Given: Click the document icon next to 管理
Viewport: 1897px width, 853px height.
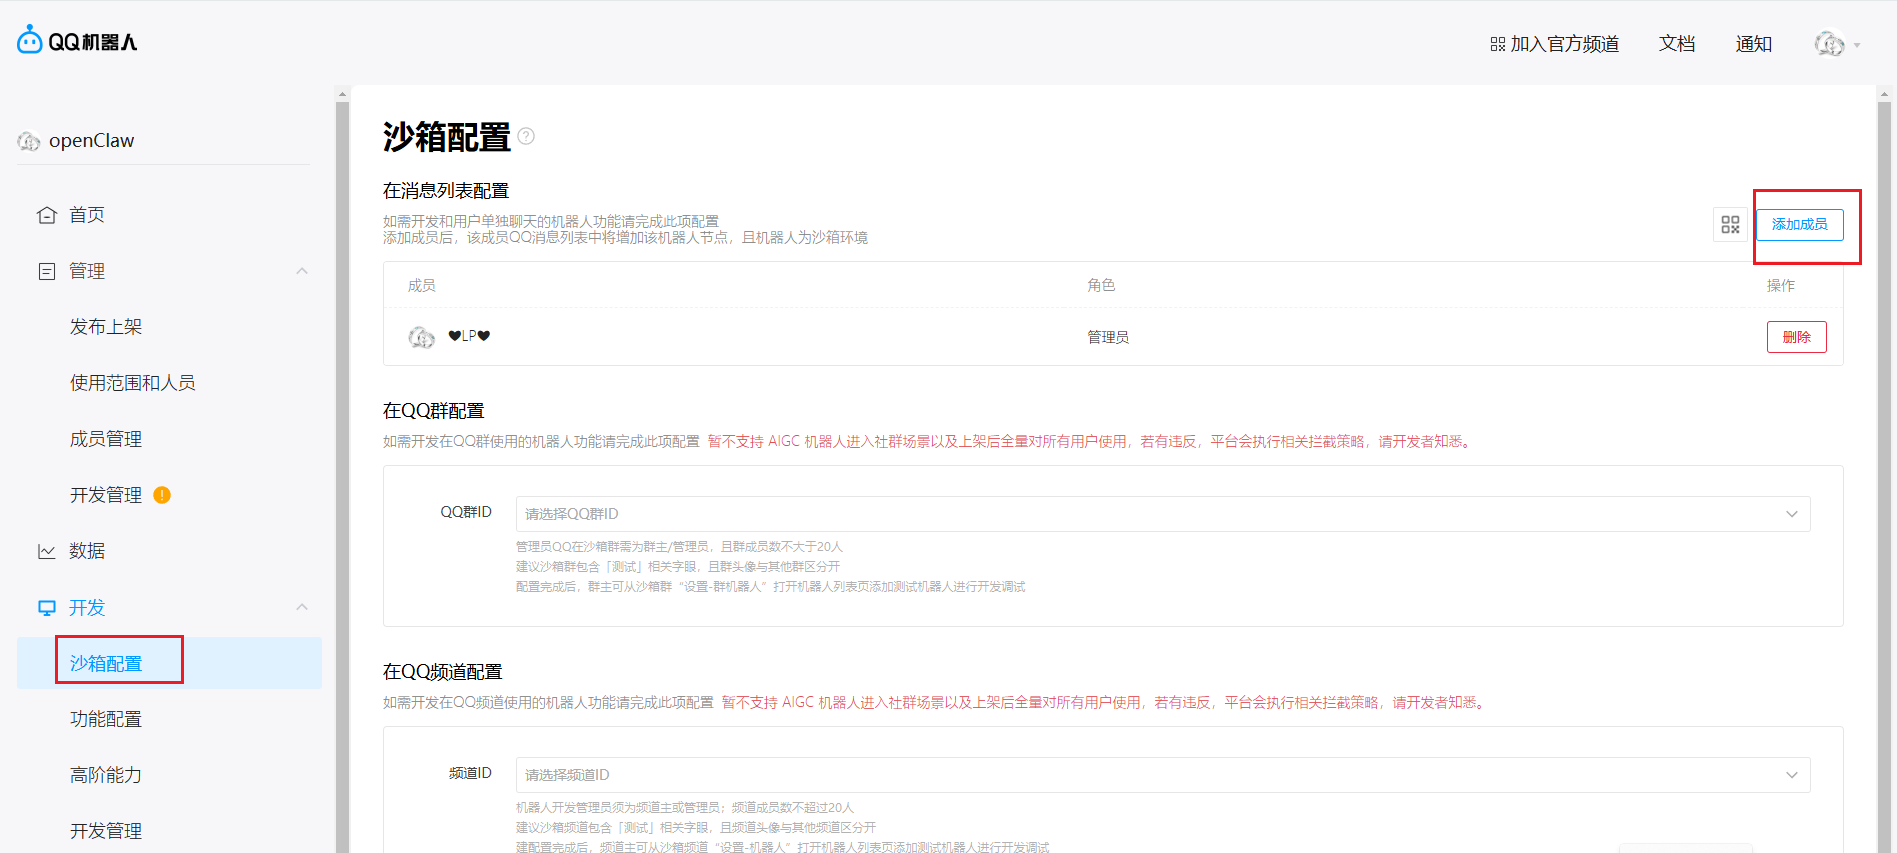Looking at the screenshot, I should 47,271.
